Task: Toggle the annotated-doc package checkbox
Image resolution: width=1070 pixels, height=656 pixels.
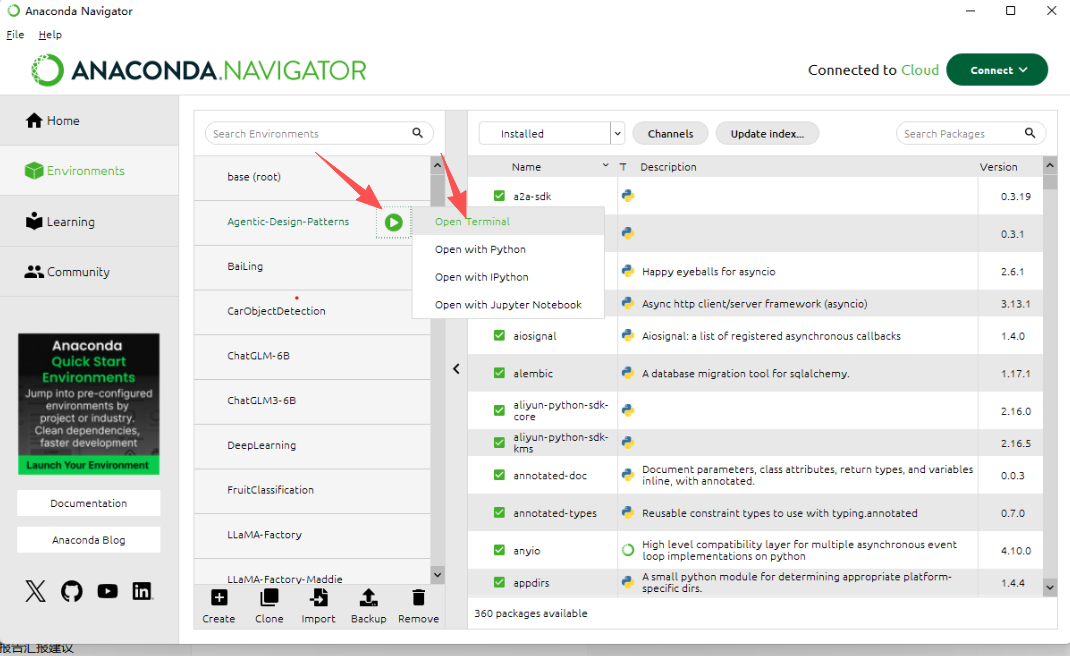Action: 500,475
